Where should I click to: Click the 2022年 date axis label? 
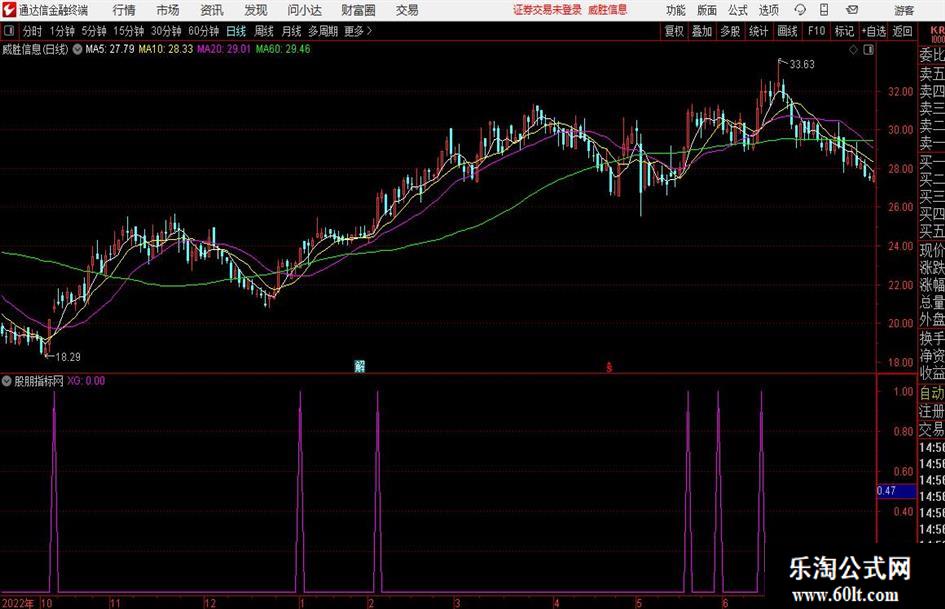pos(18,603)
